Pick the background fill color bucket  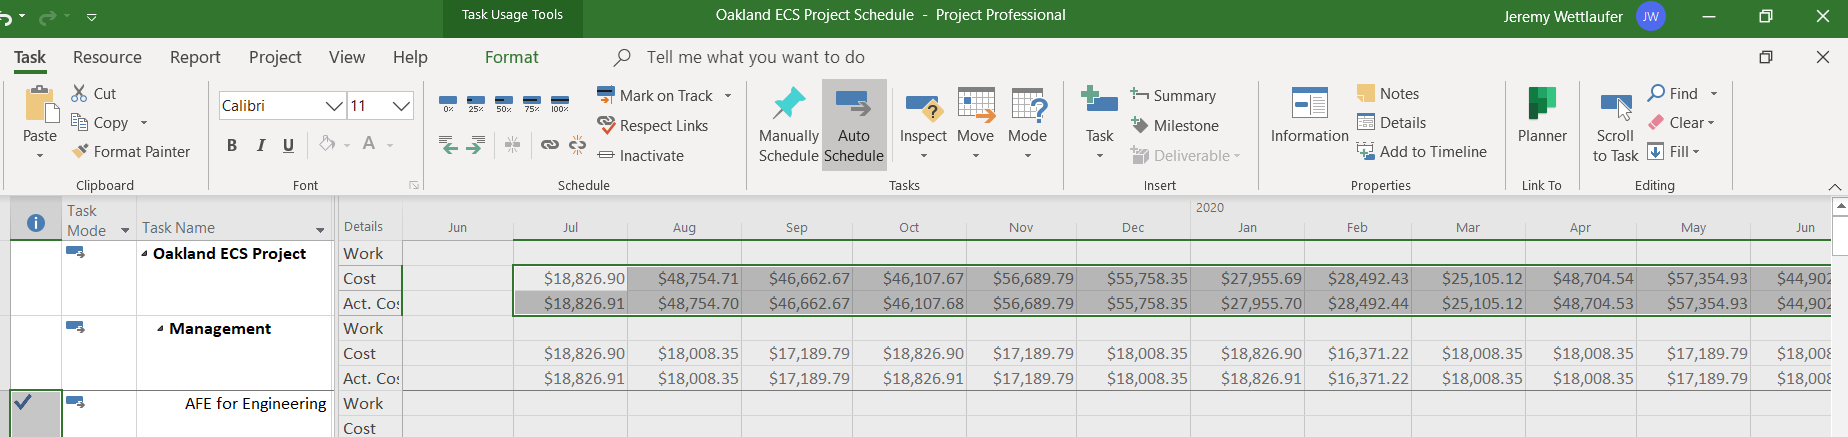point(327,144)
